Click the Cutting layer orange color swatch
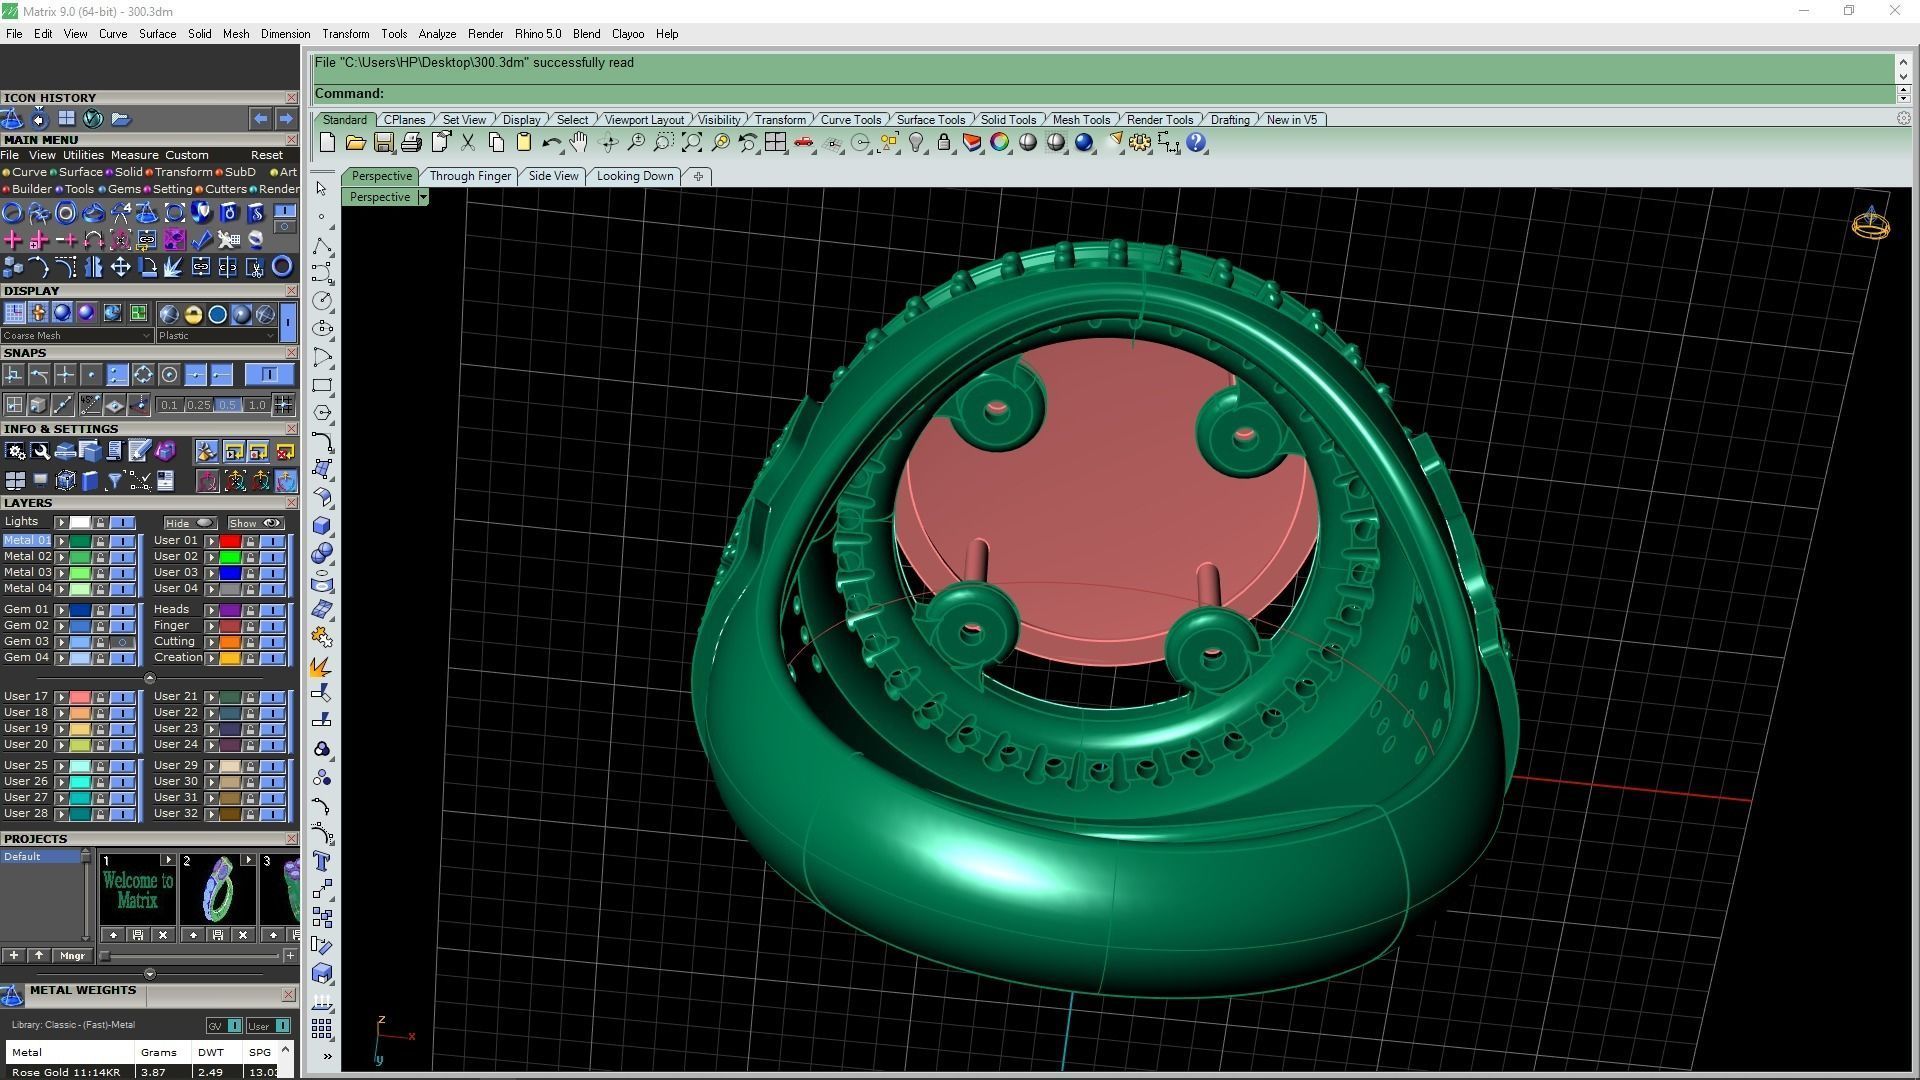Viewport: 1920px width, 1080px height. (230, 642)
